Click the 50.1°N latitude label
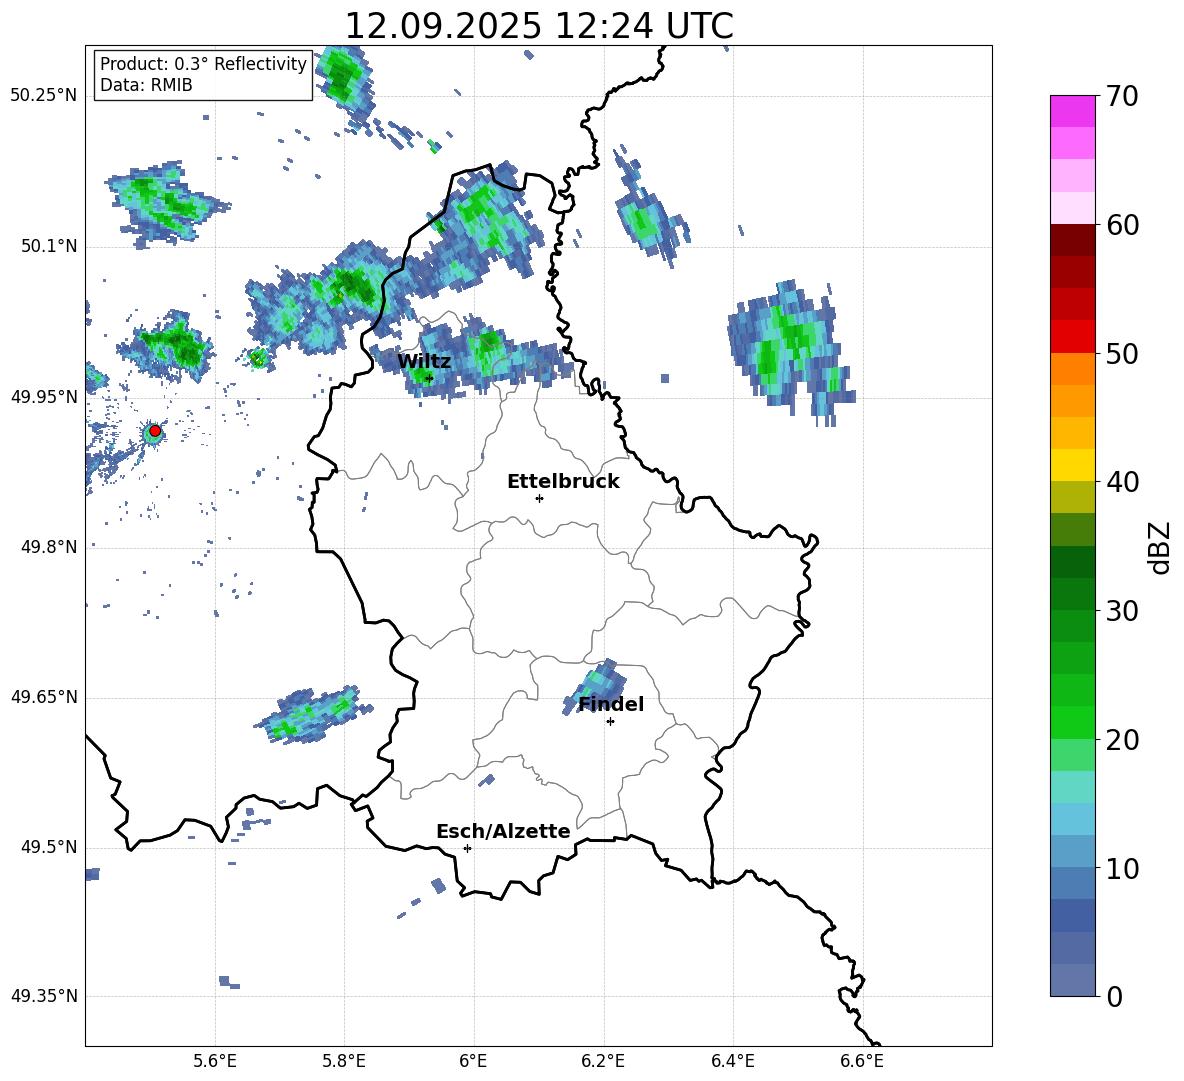 coord(49,247)
